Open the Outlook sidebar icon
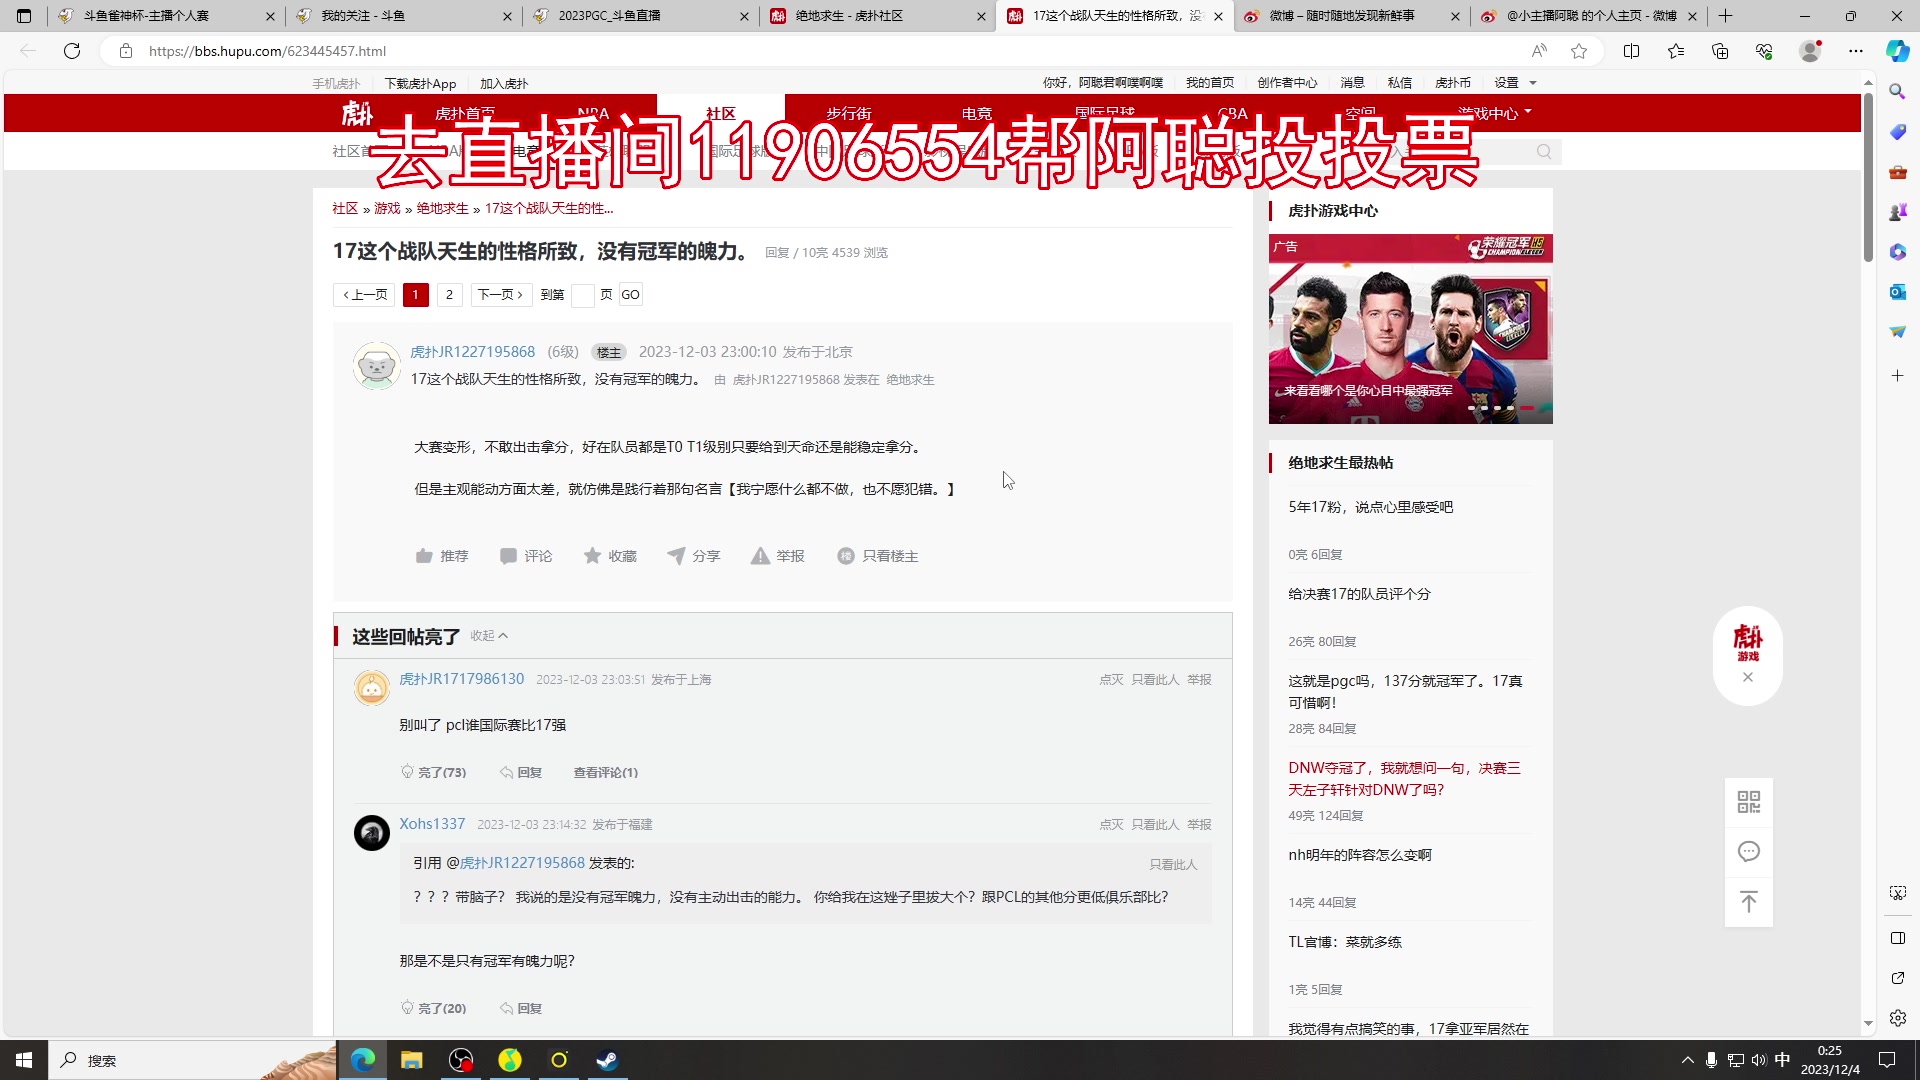Viewport: 1920px width, 1080px height. point(1897,292)
